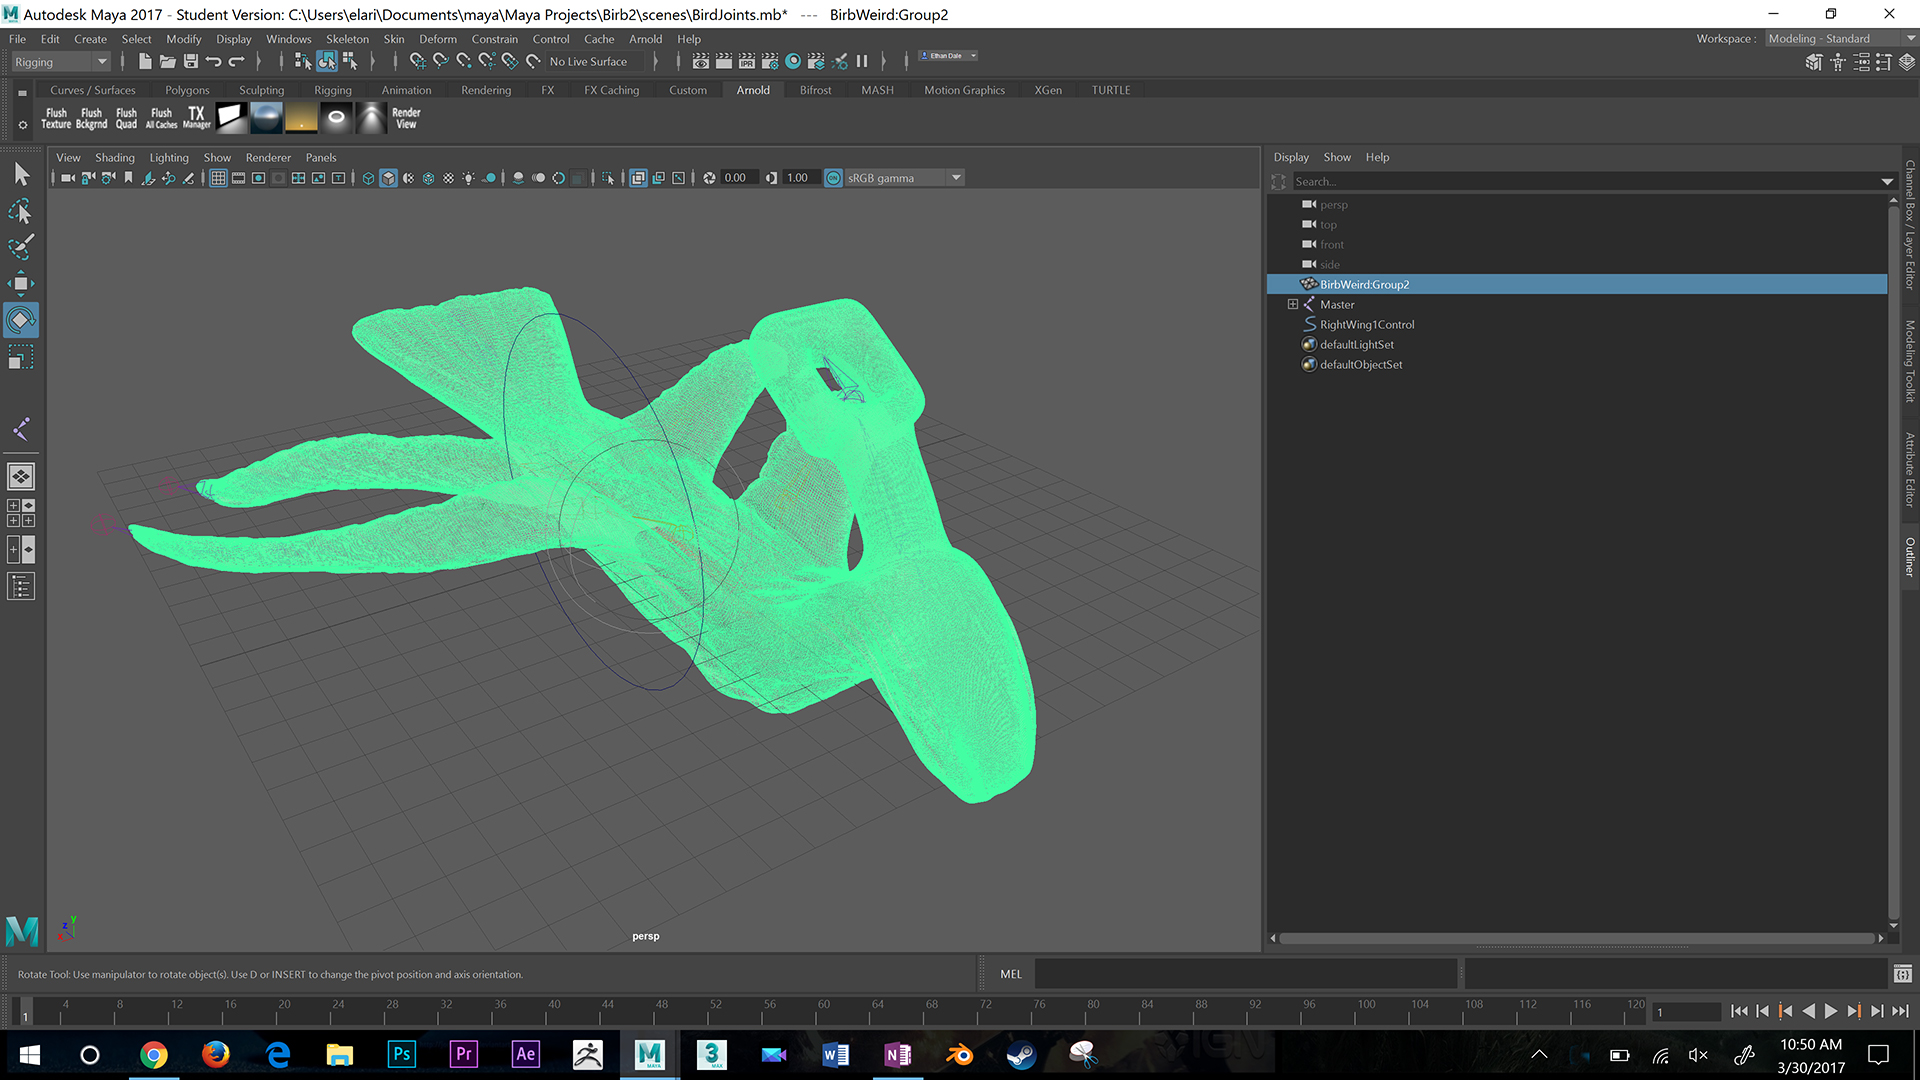Click frame 60 on the time slider
The width and height of the screenshot is (1920, 1080).
823,1011
